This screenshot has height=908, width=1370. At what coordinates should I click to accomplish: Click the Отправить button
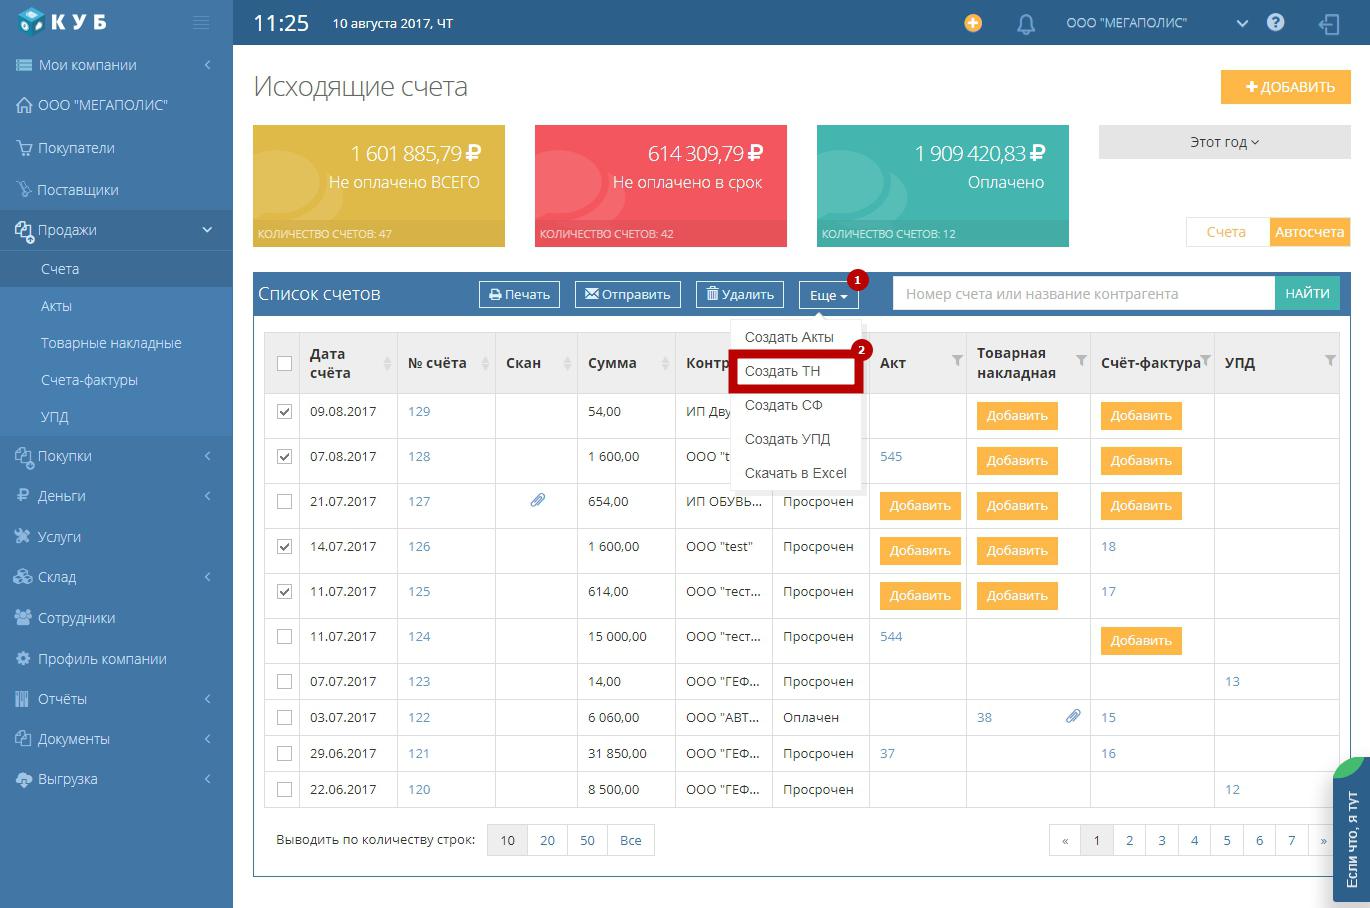[627, 294]
